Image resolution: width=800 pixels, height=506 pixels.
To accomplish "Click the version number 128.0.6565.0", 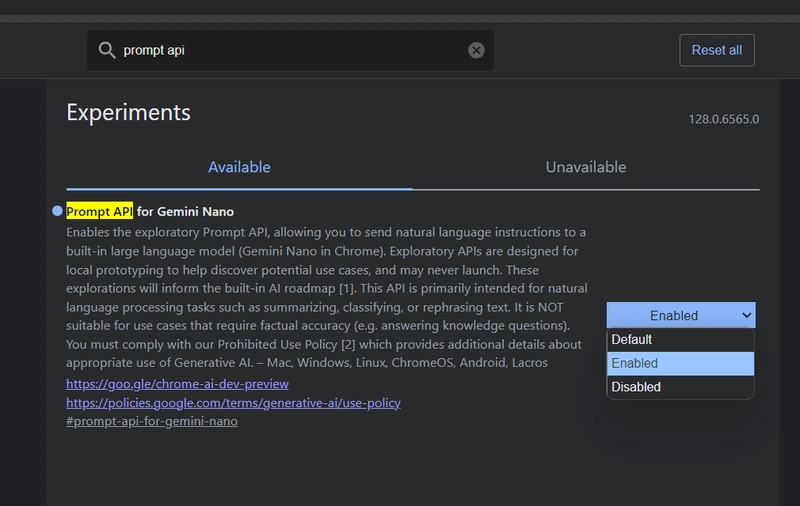I will [723, 119].
